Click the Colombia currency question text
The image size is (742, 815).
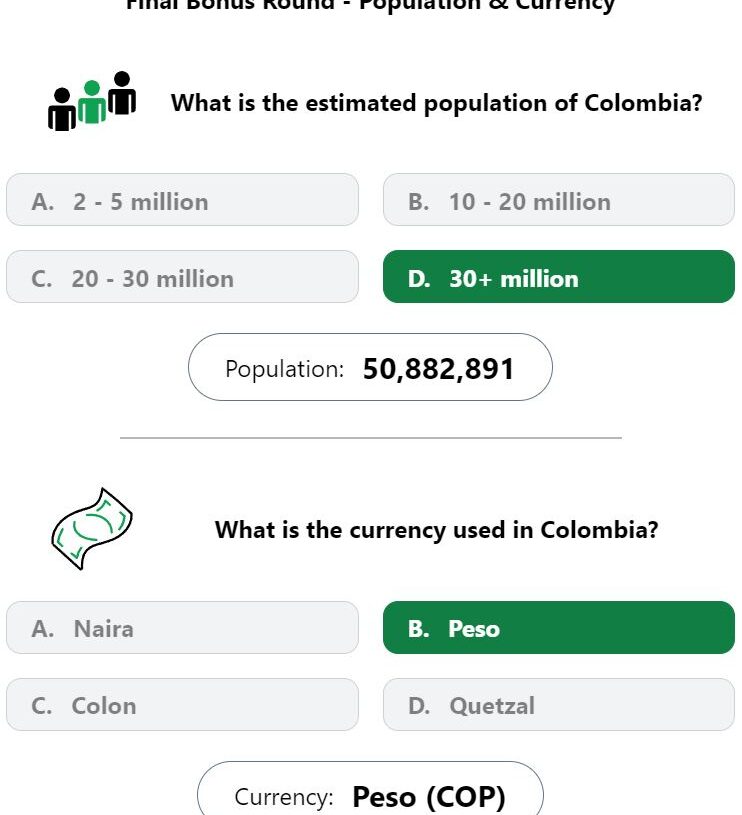(436, 530)
